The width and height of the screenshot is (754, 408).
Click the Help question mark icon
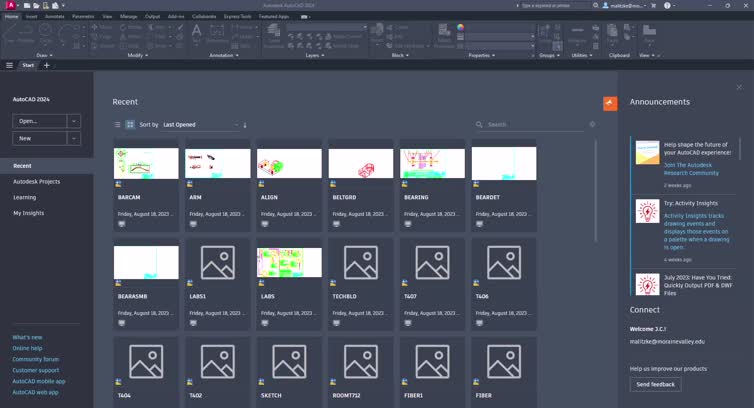pos(667,6)
